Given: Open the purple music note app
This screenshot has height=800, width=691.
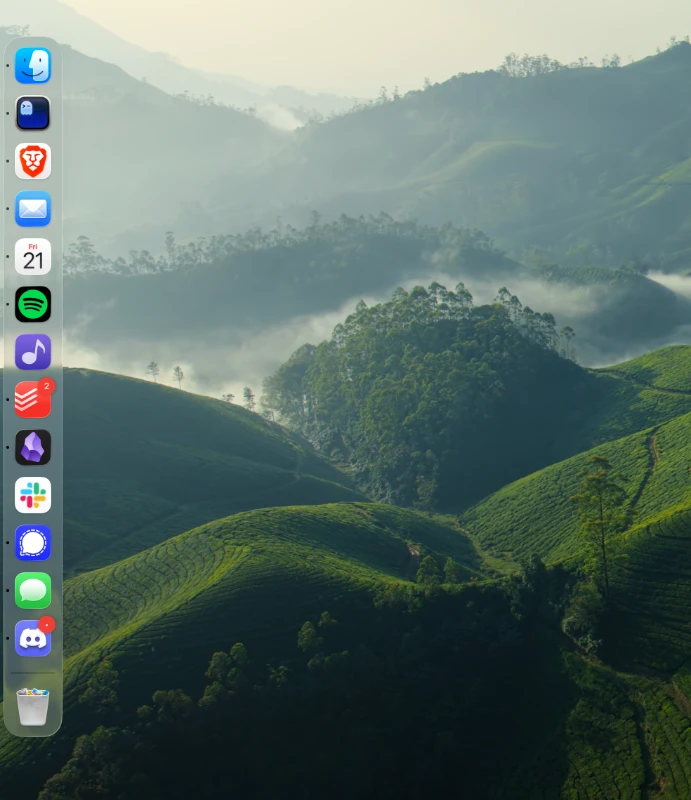Looking at the screenshot, I should (33, 352).
